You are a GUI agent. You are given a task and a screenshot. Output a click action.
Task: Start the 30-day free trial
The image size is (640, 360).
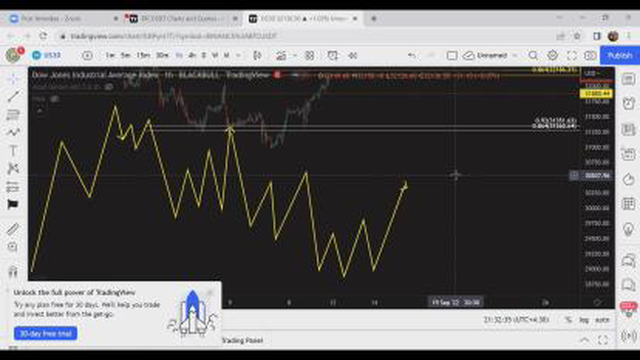click(x=45, y=333)
